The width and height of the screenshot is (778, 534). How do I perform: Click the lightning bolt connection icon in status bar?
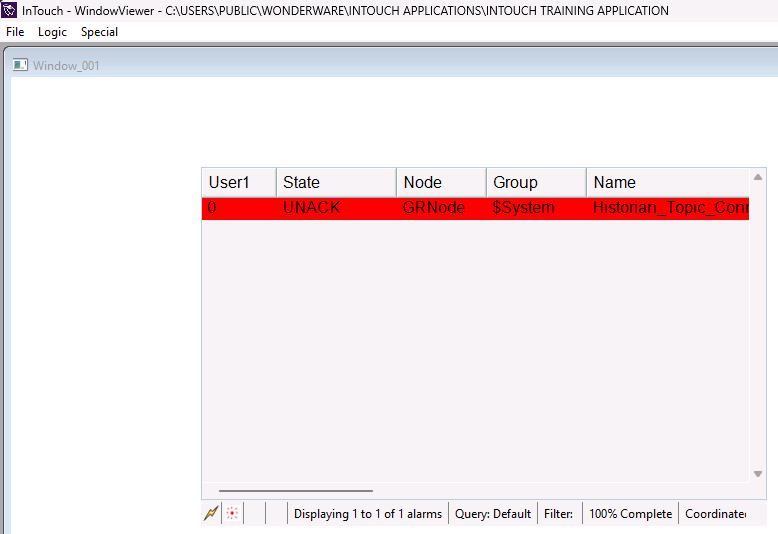(211, 513)
